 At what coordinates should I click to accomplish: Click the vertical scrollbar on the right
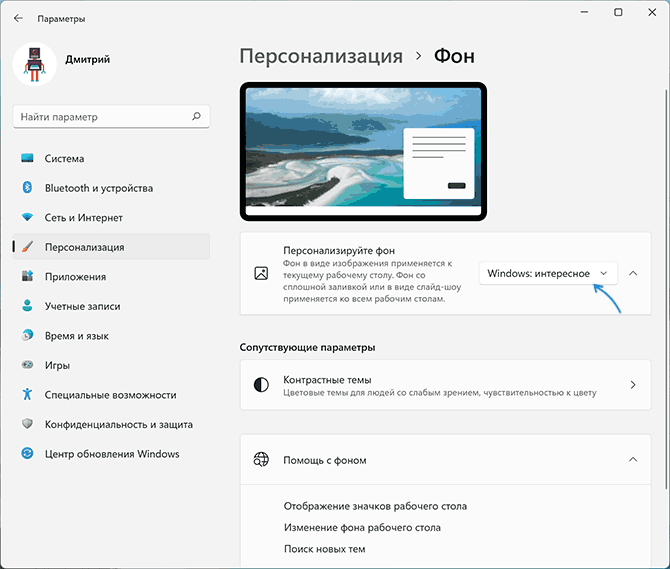point(666,289)
